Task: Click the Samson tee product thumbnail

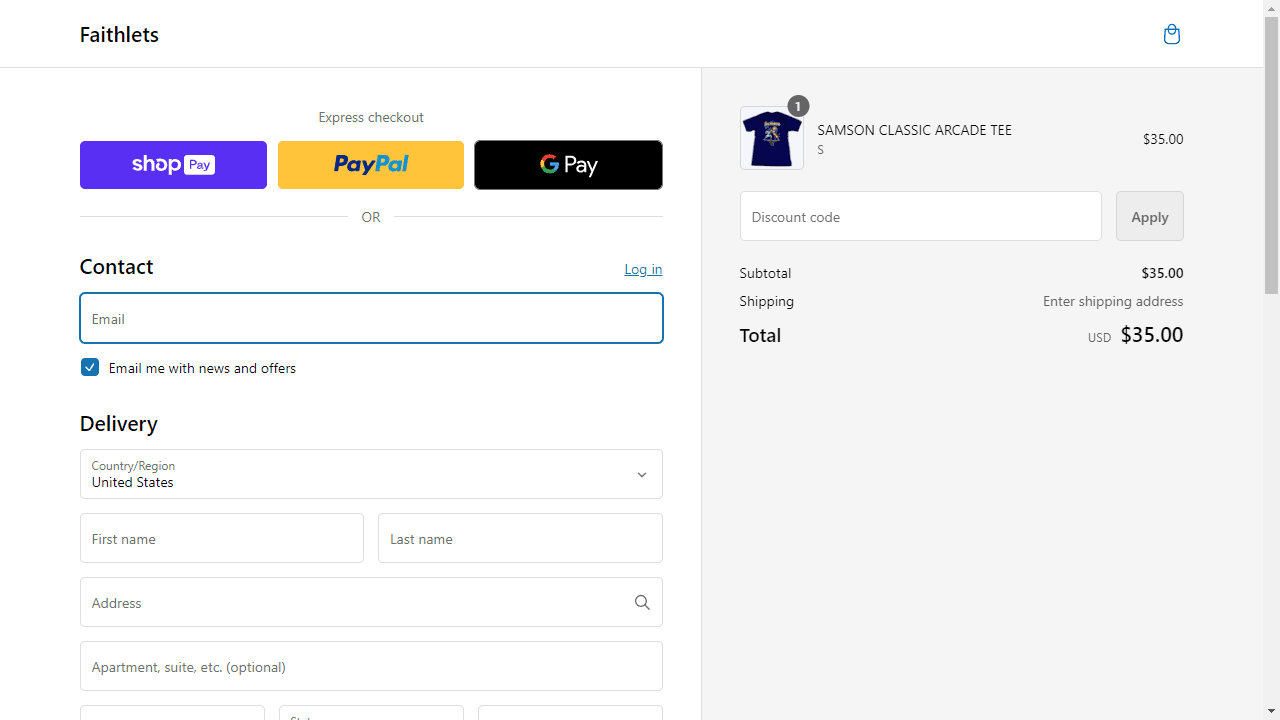Action: pos(772,138)
